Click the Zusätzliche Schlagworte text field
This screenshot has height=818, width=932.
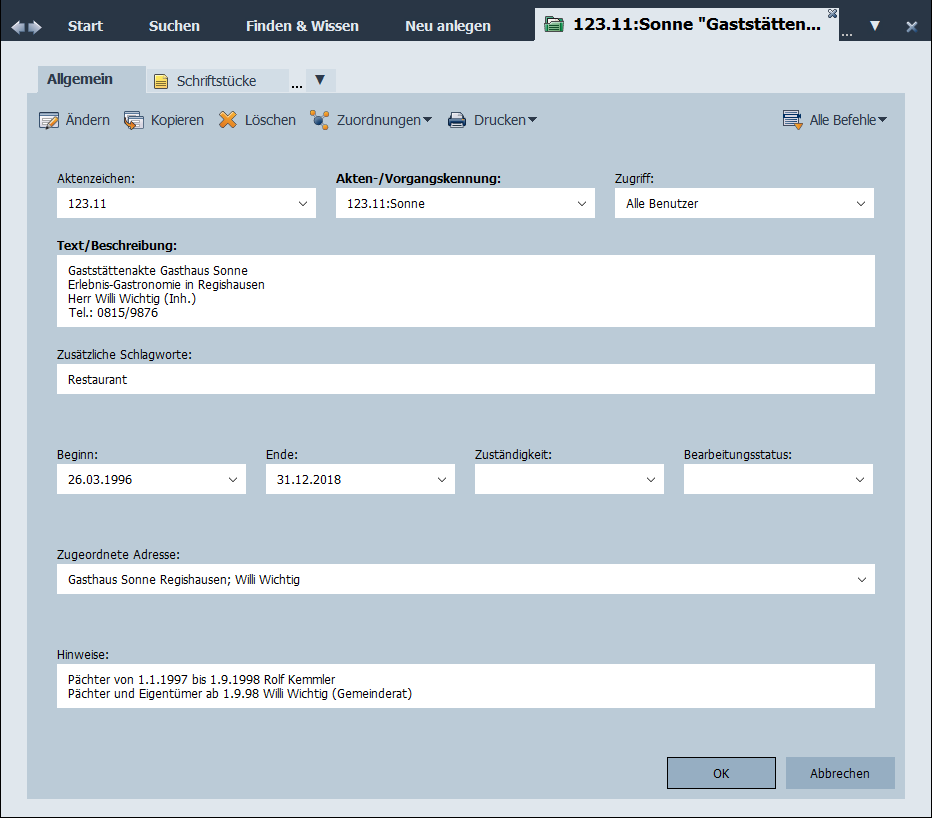[465, 380]
